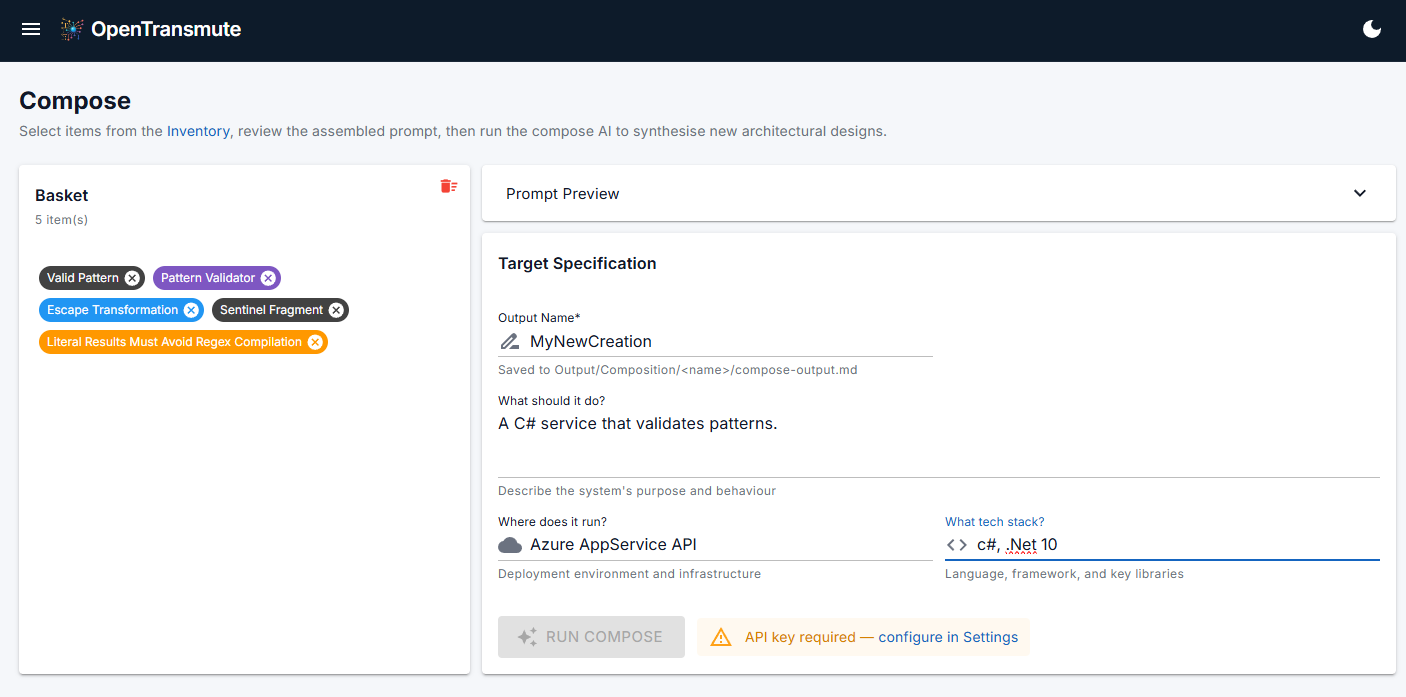Image resolution: width=1406 pixels, height=697 pixels.
Task: Remove the Sentinel Fragment chip
Action: pos(336,310)
